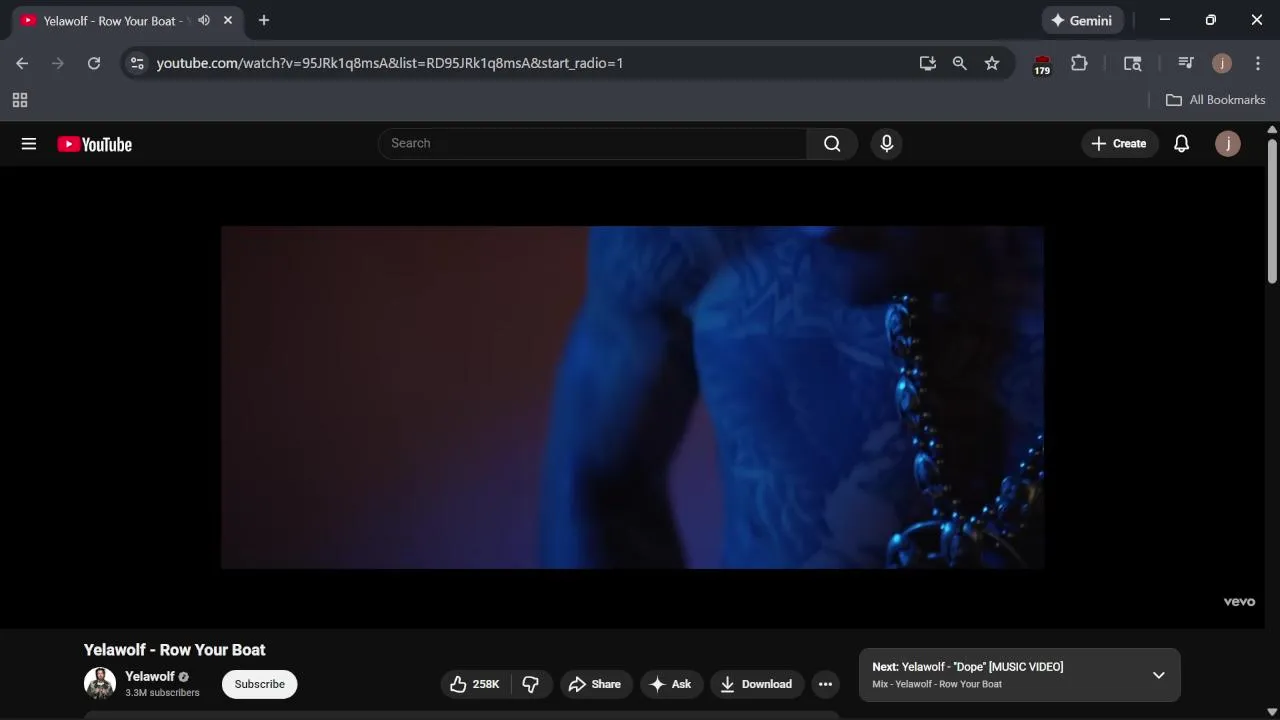Open the Chrome profile avatar
The image size is (1280, 720).
click(x=1222, y=63)
